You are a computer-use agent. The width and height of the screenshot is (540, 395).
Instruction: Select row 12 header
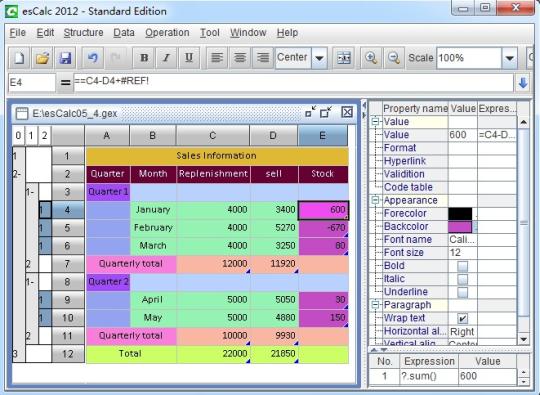click(x=68, y=354)
